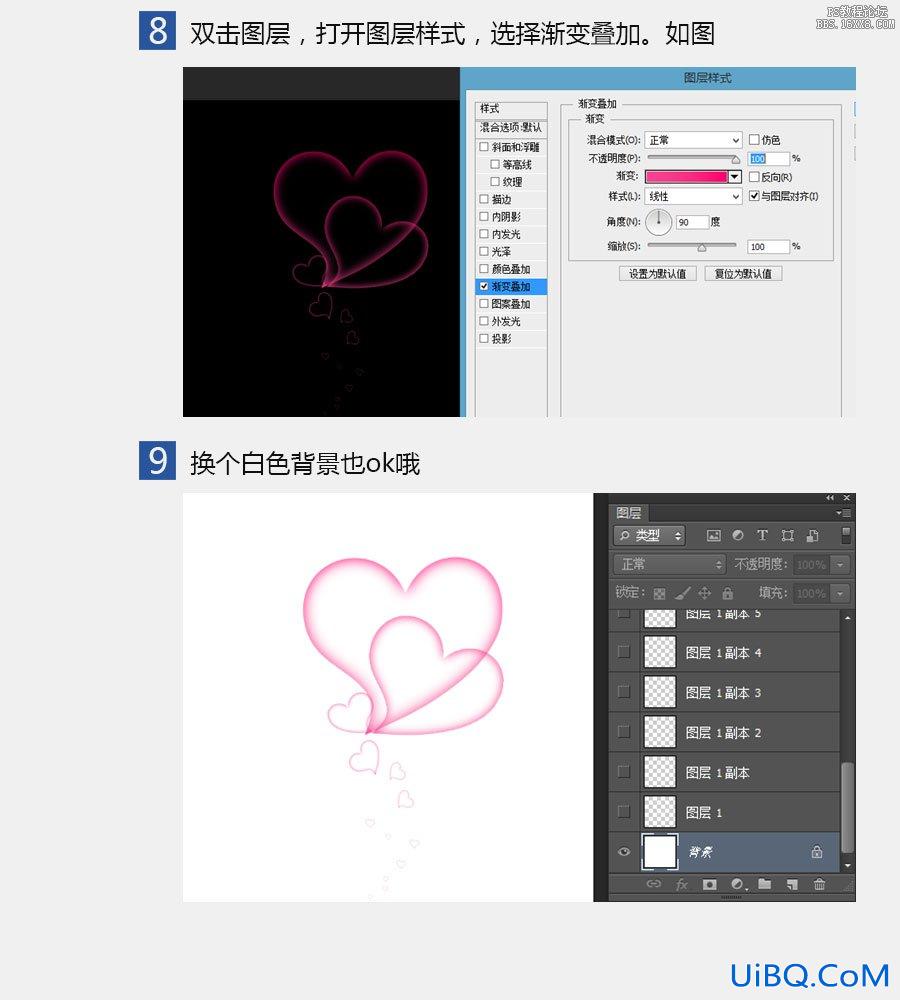The width and height of the screenshot is (900, 1000).
Task: Click the lock icon on 背景 layer
Action: pyautogui.click(x=816, y=851)
